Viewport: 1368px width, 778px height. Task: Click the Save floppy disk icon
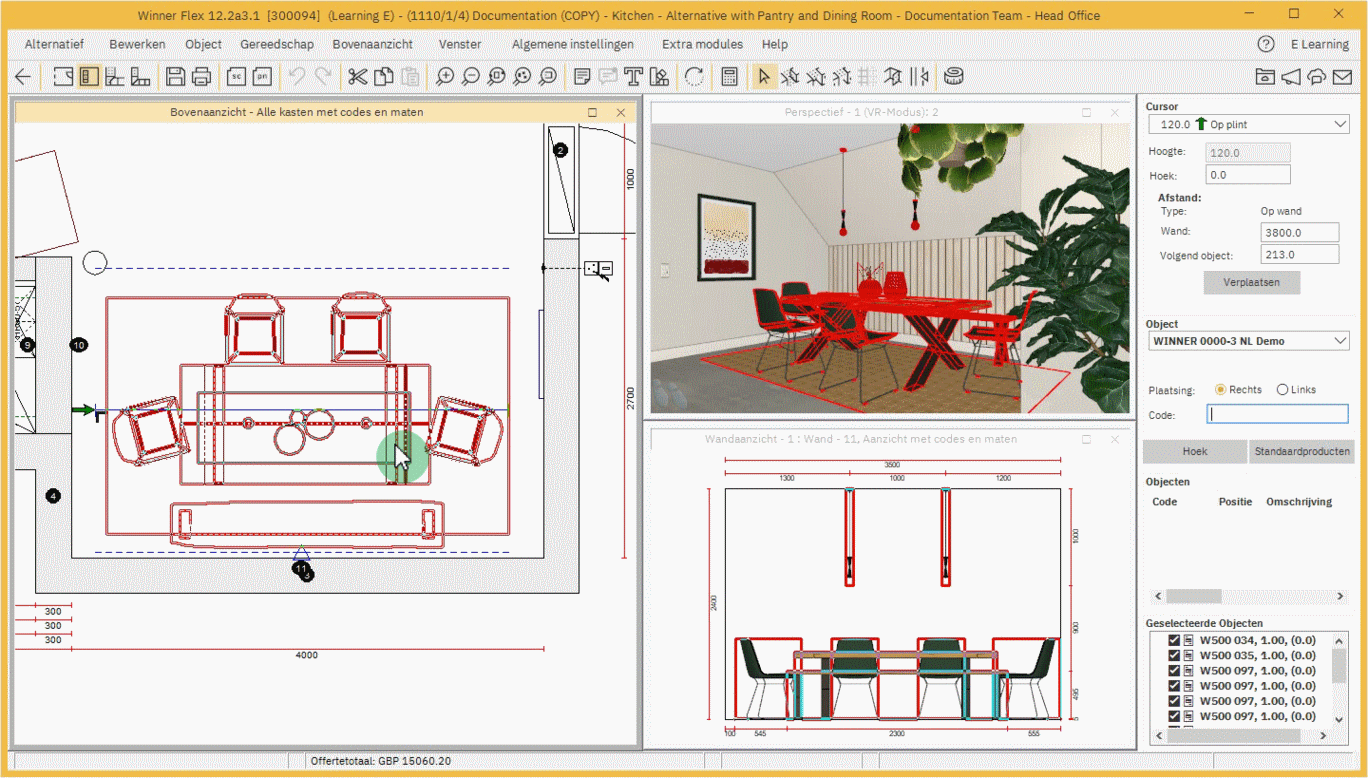176,77
